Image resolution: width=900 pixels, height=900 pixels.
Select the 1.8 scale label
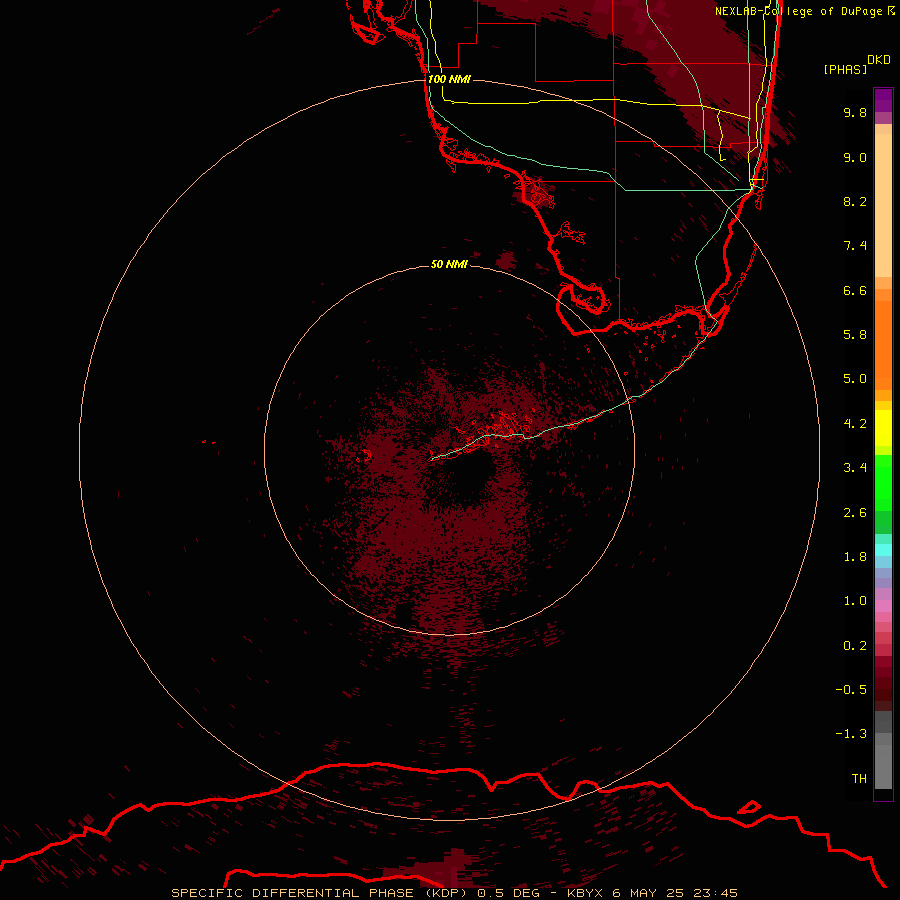point(855,557)
